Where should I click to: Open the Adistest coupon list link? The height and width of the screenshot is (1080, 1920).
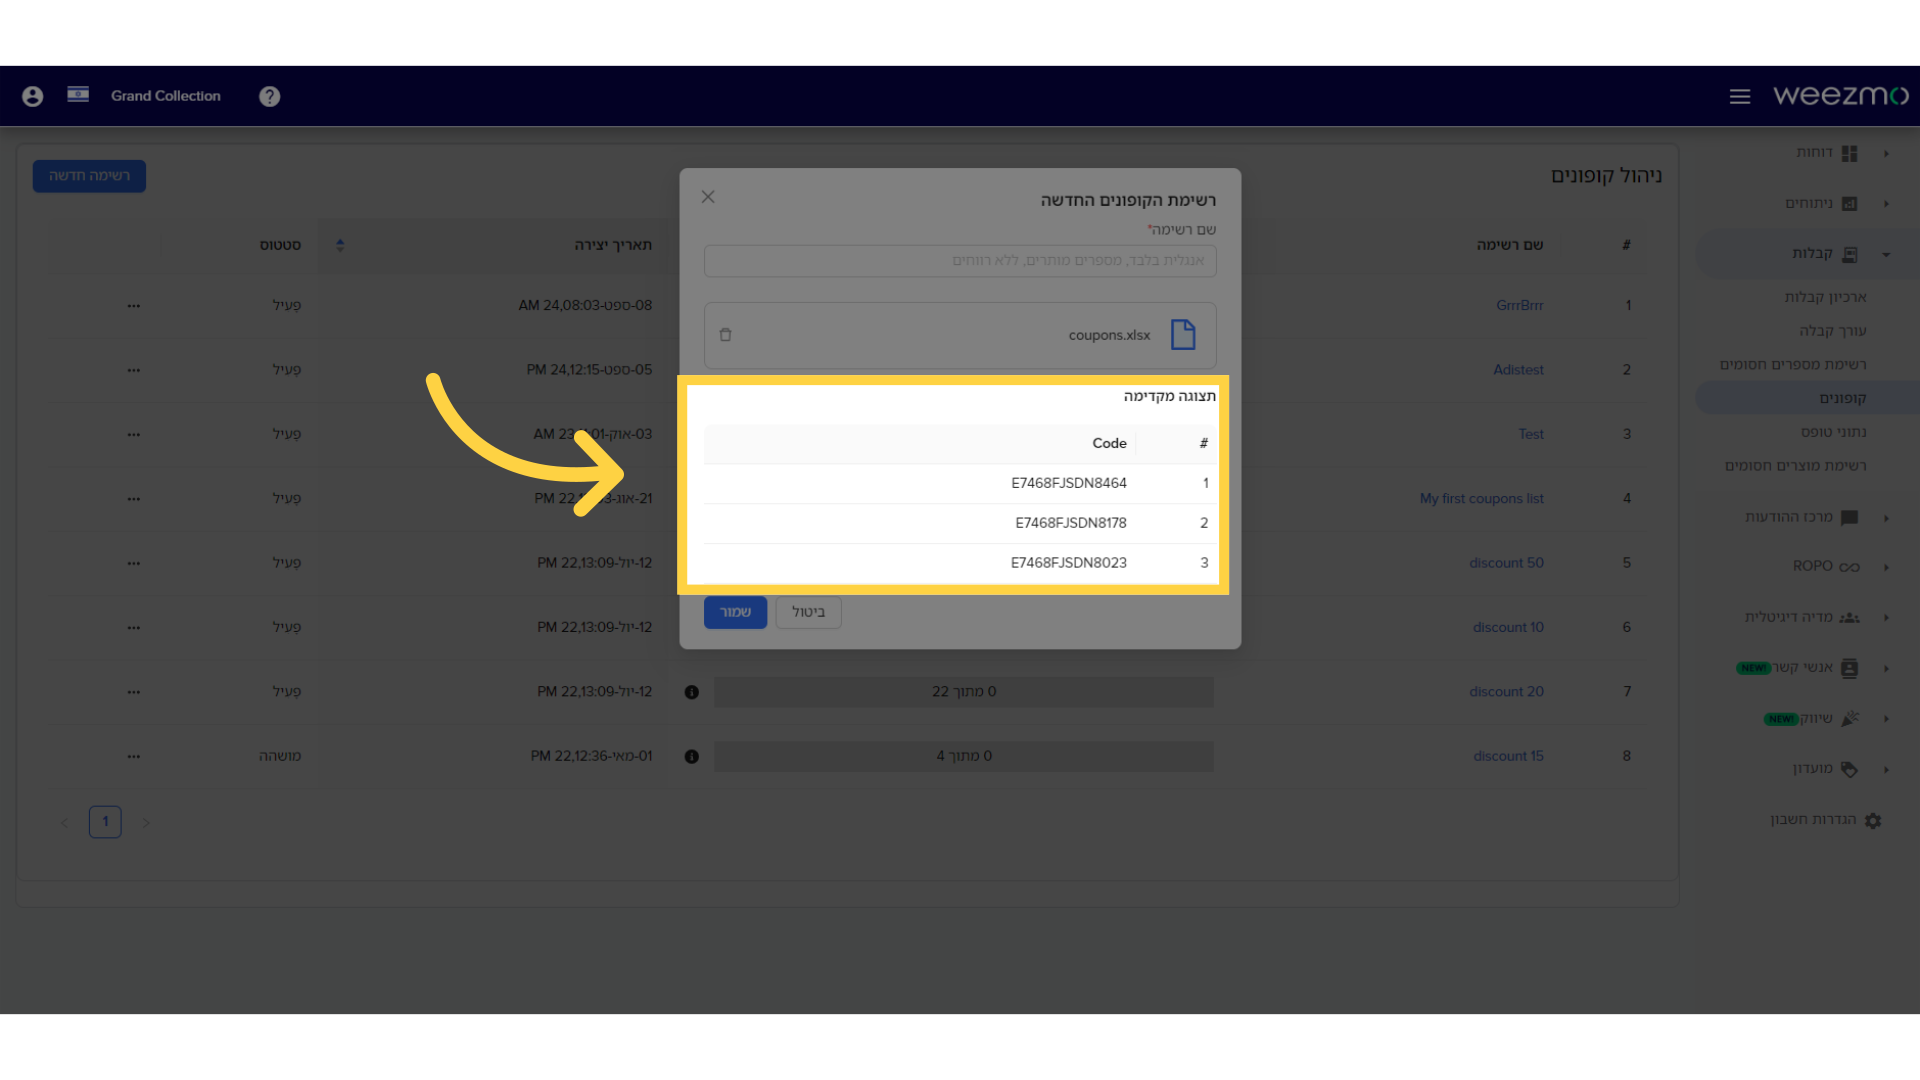1519,370
